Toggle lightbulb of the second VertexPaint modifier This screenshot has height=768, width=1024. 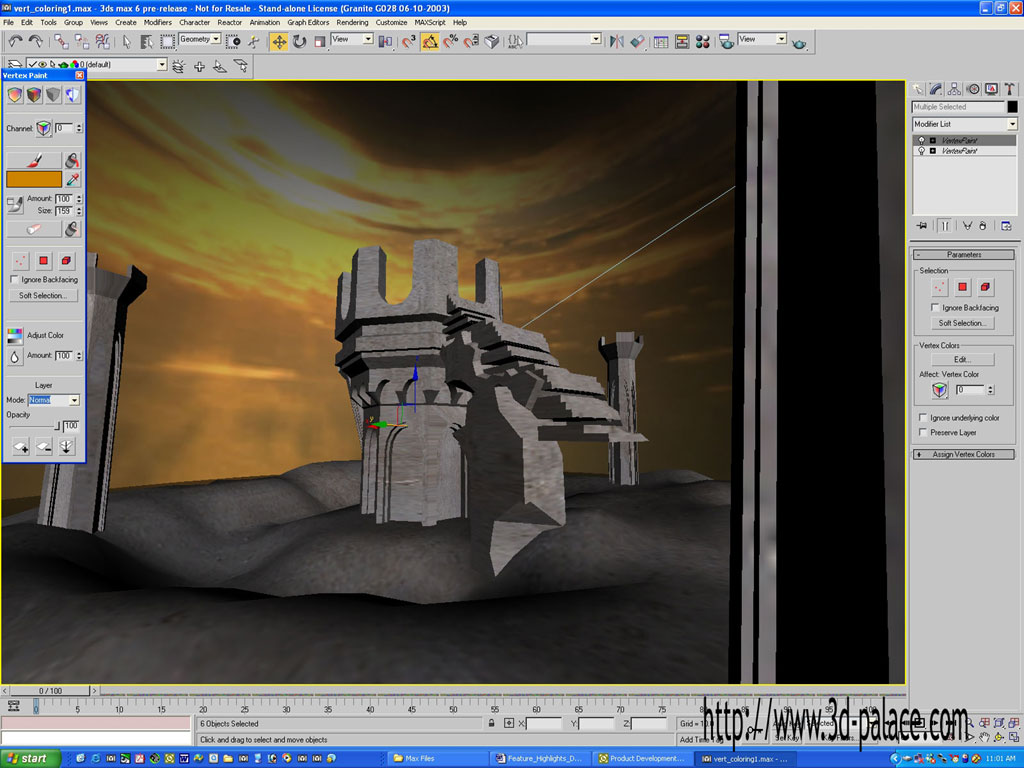click(921, 151)
